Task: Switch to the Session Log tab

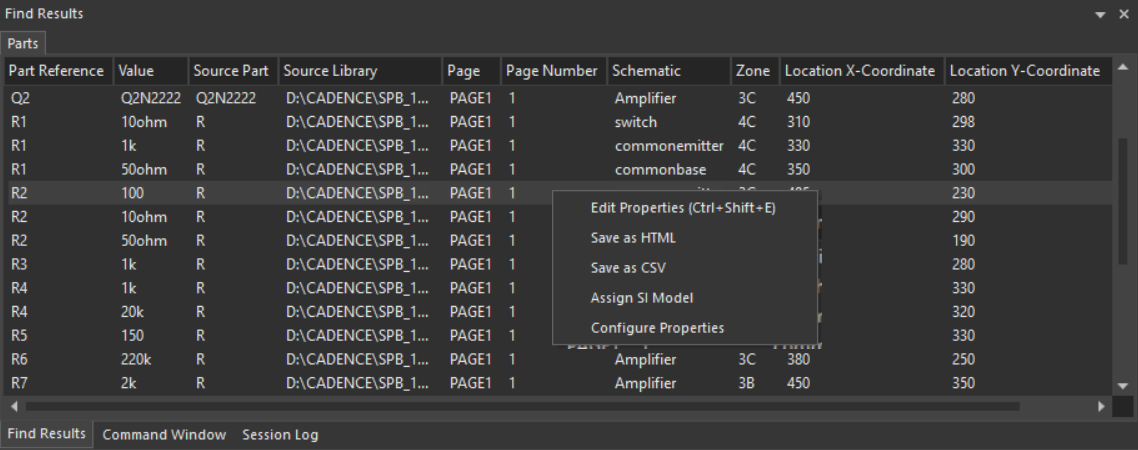Action: coord(280,435)
